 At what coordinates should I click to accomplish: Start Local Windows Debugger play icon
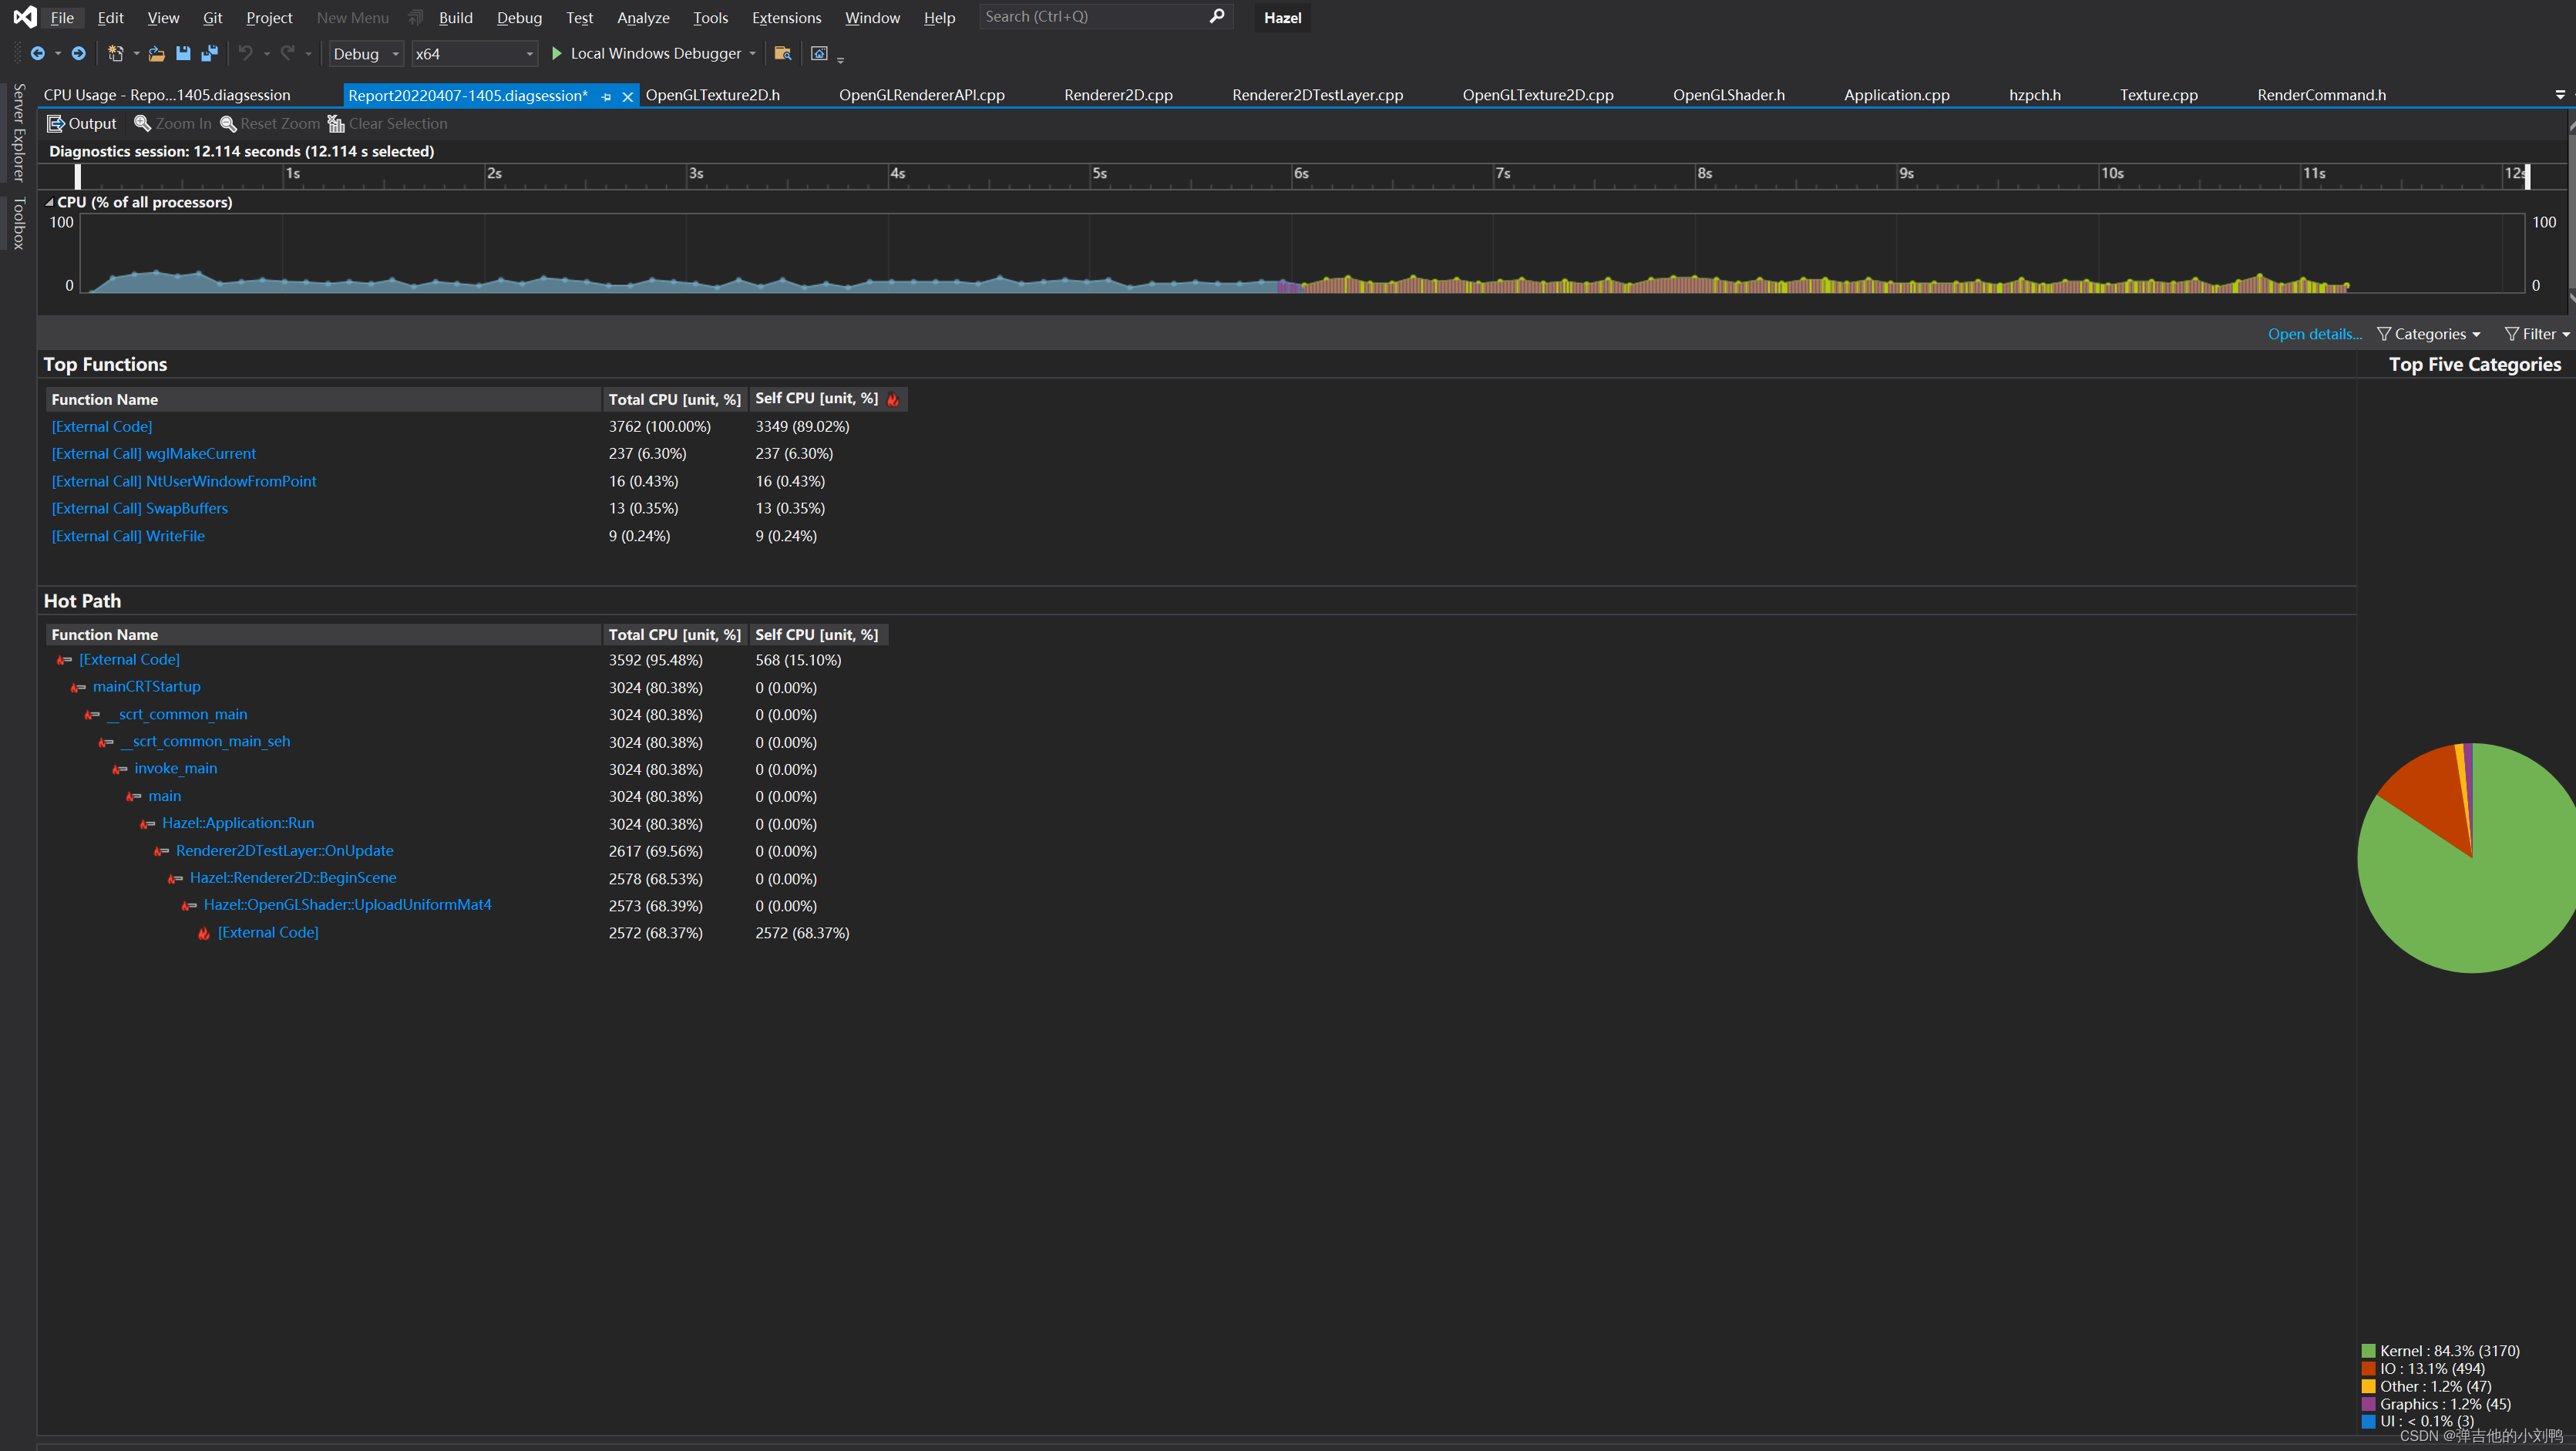(x=557, y=54)
